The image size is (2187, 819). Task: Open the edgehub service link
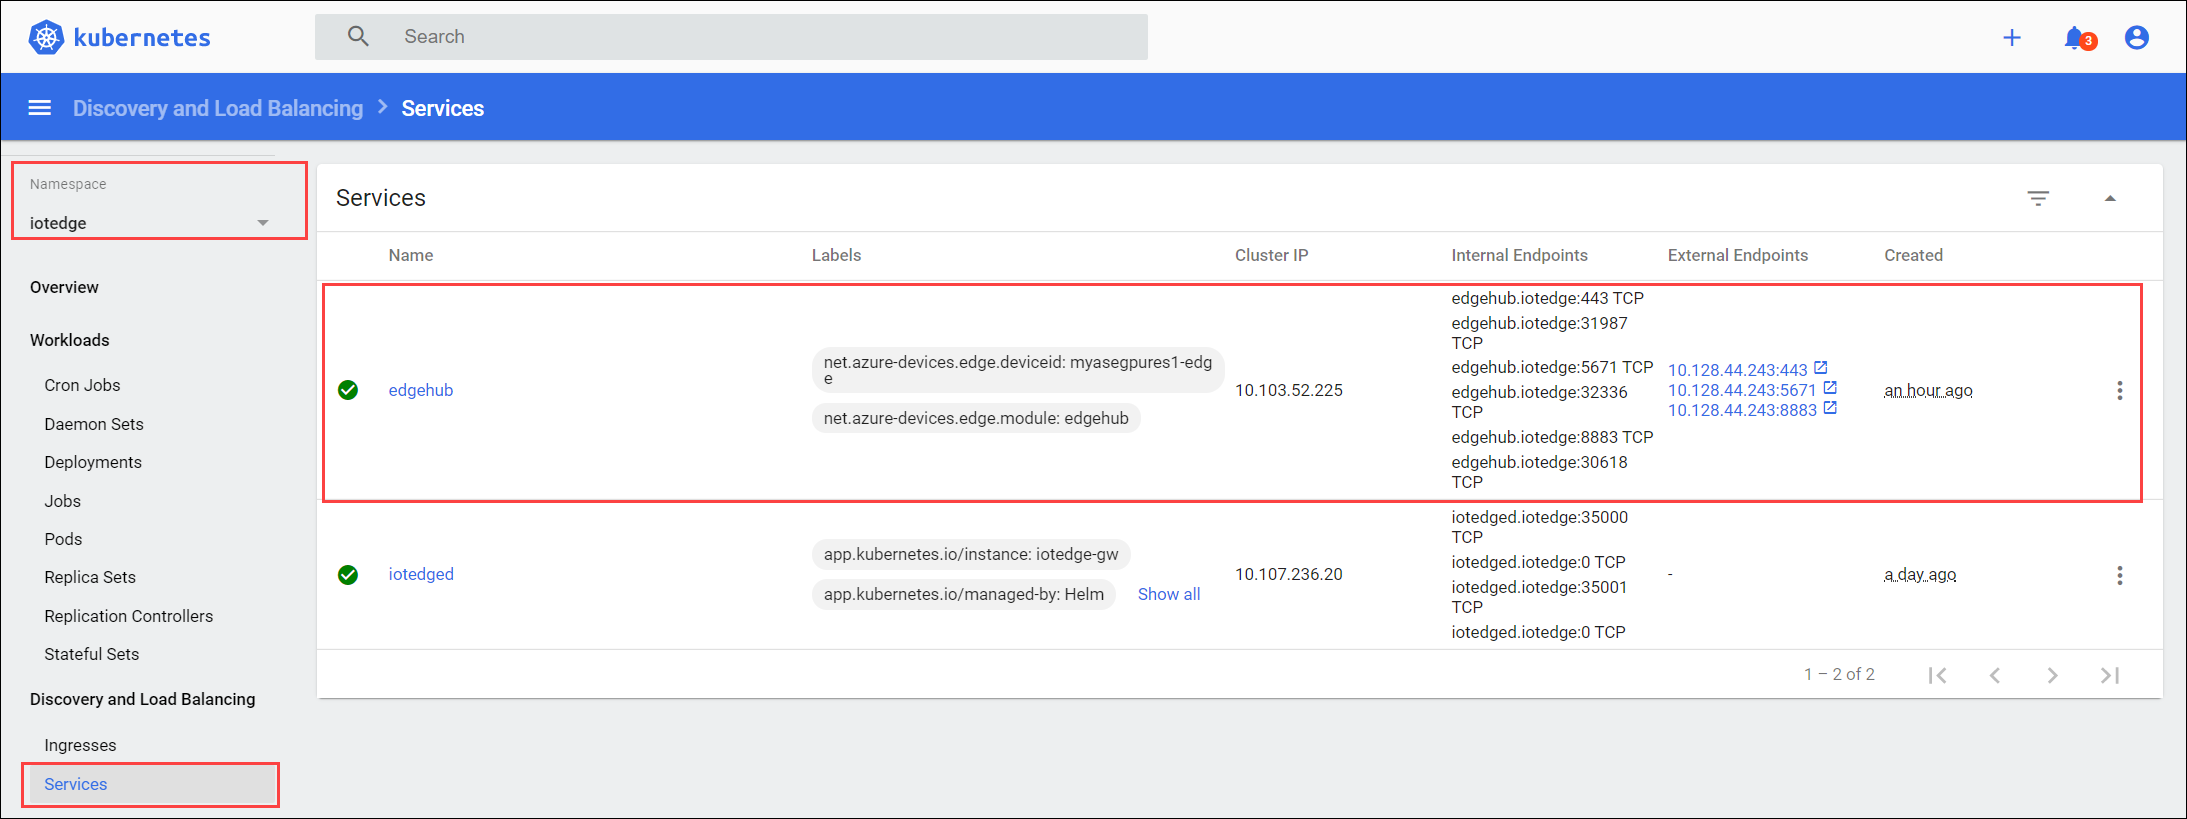[421, 390]
